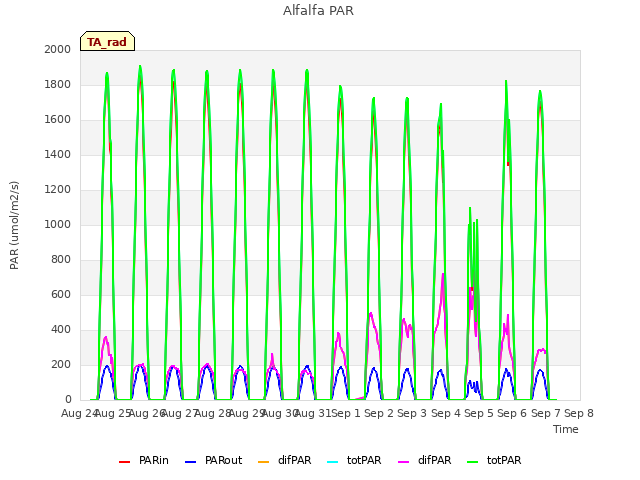The height and width of the screenshot is (480, 640).
Task: Click the Sep 3 x-axis tick label
Action: click(412, 413)
